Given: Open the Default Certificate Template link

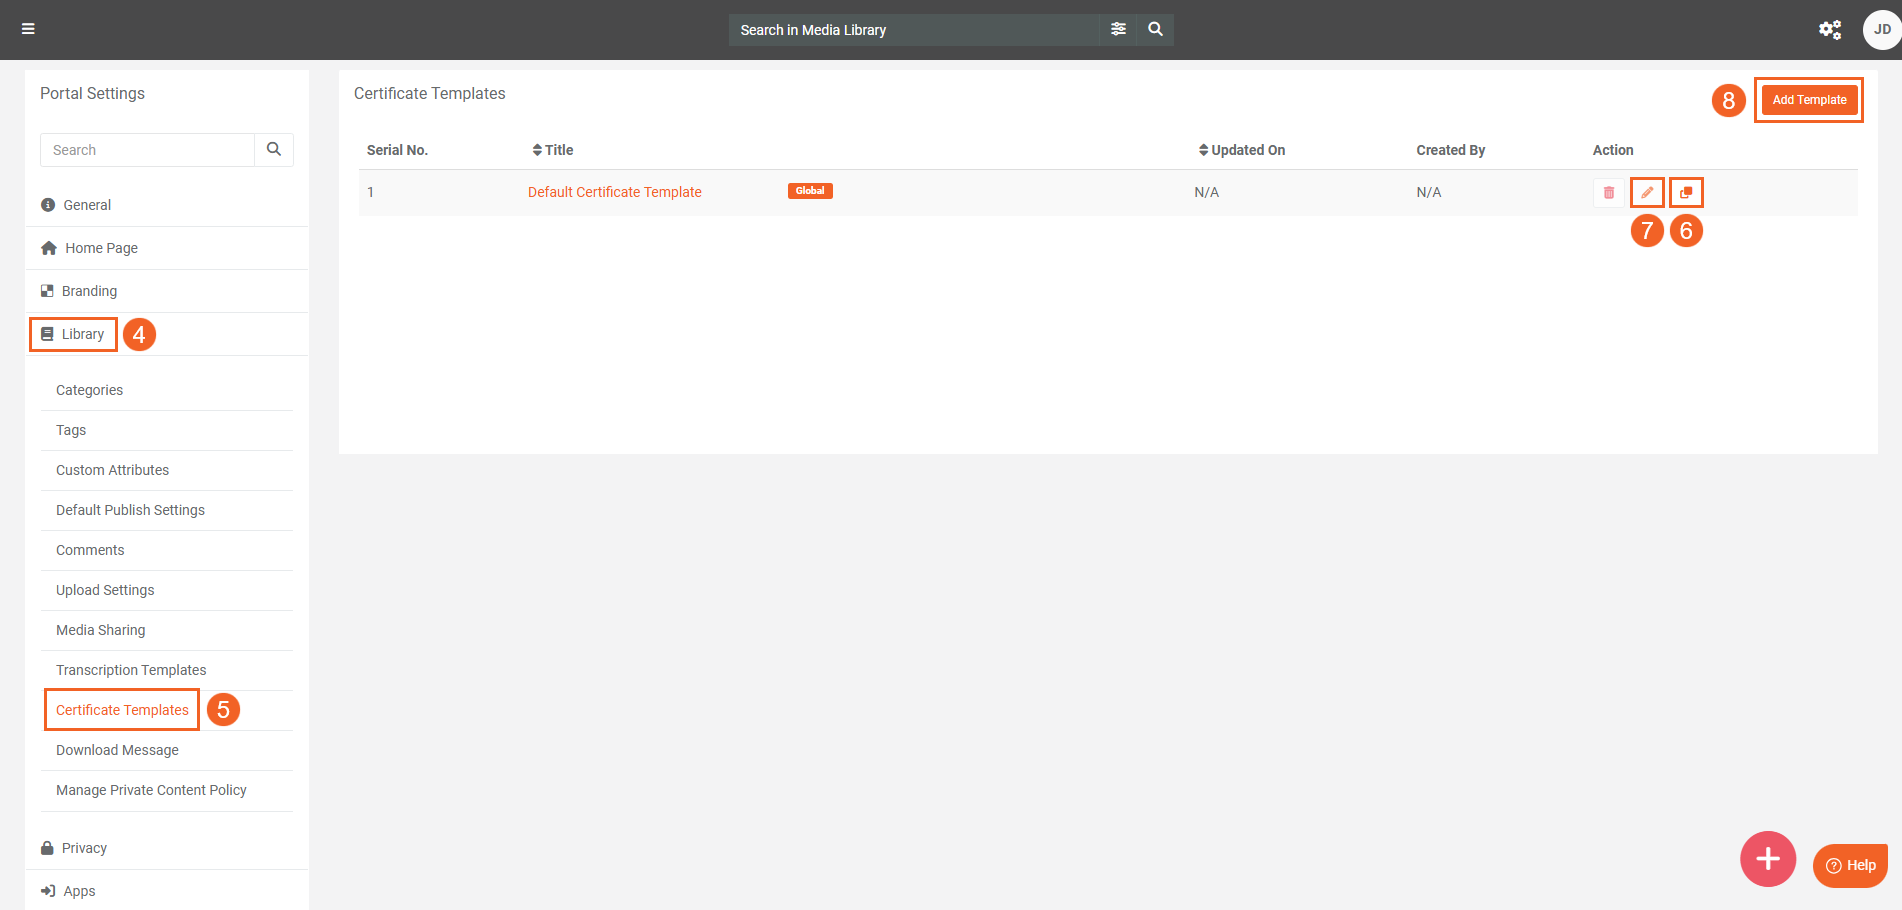Looking at the screenshot, I should pyautogui.click(x=614, y=192).
